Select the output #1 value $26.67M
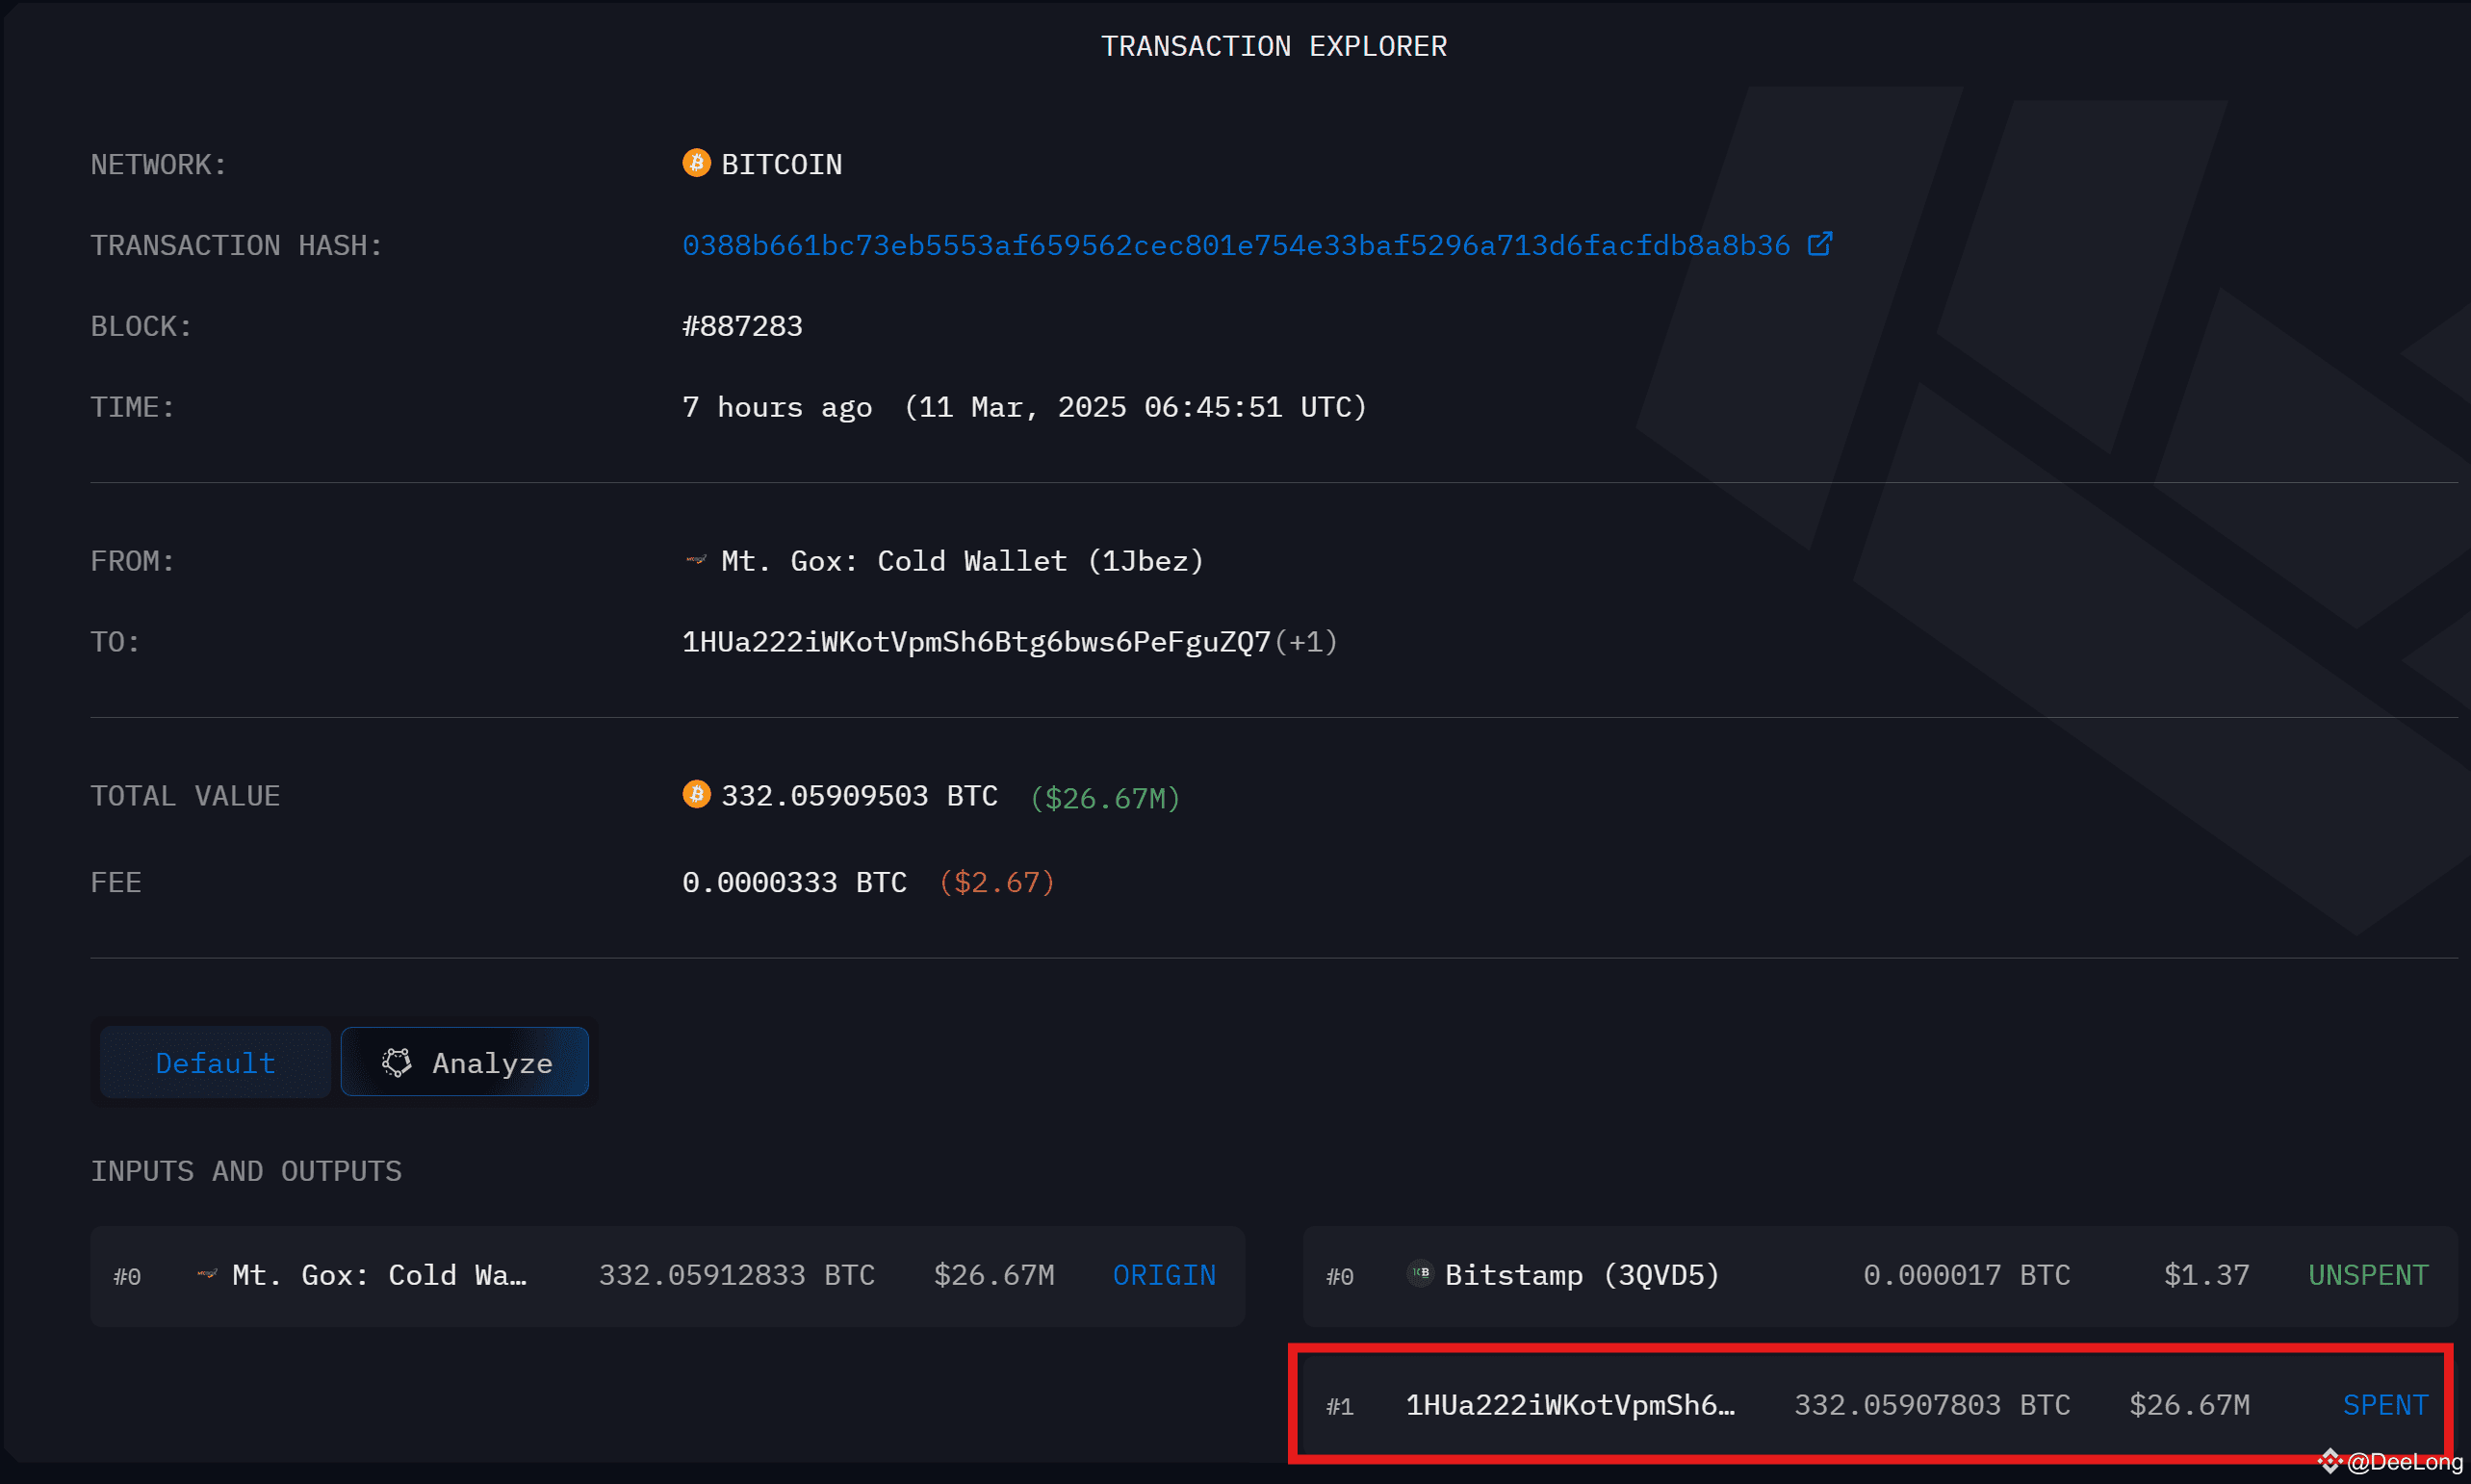2471x1484 pixels. tap(2189, 1405)
